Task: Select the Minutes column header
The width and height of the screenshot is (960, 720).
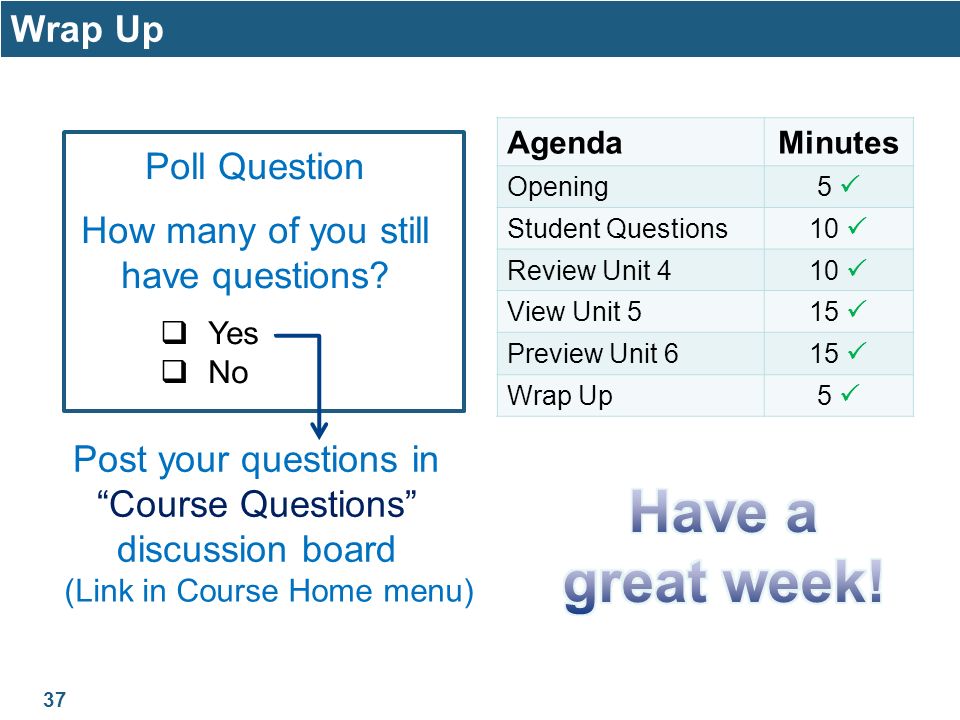Action: (x=838, y=143)
